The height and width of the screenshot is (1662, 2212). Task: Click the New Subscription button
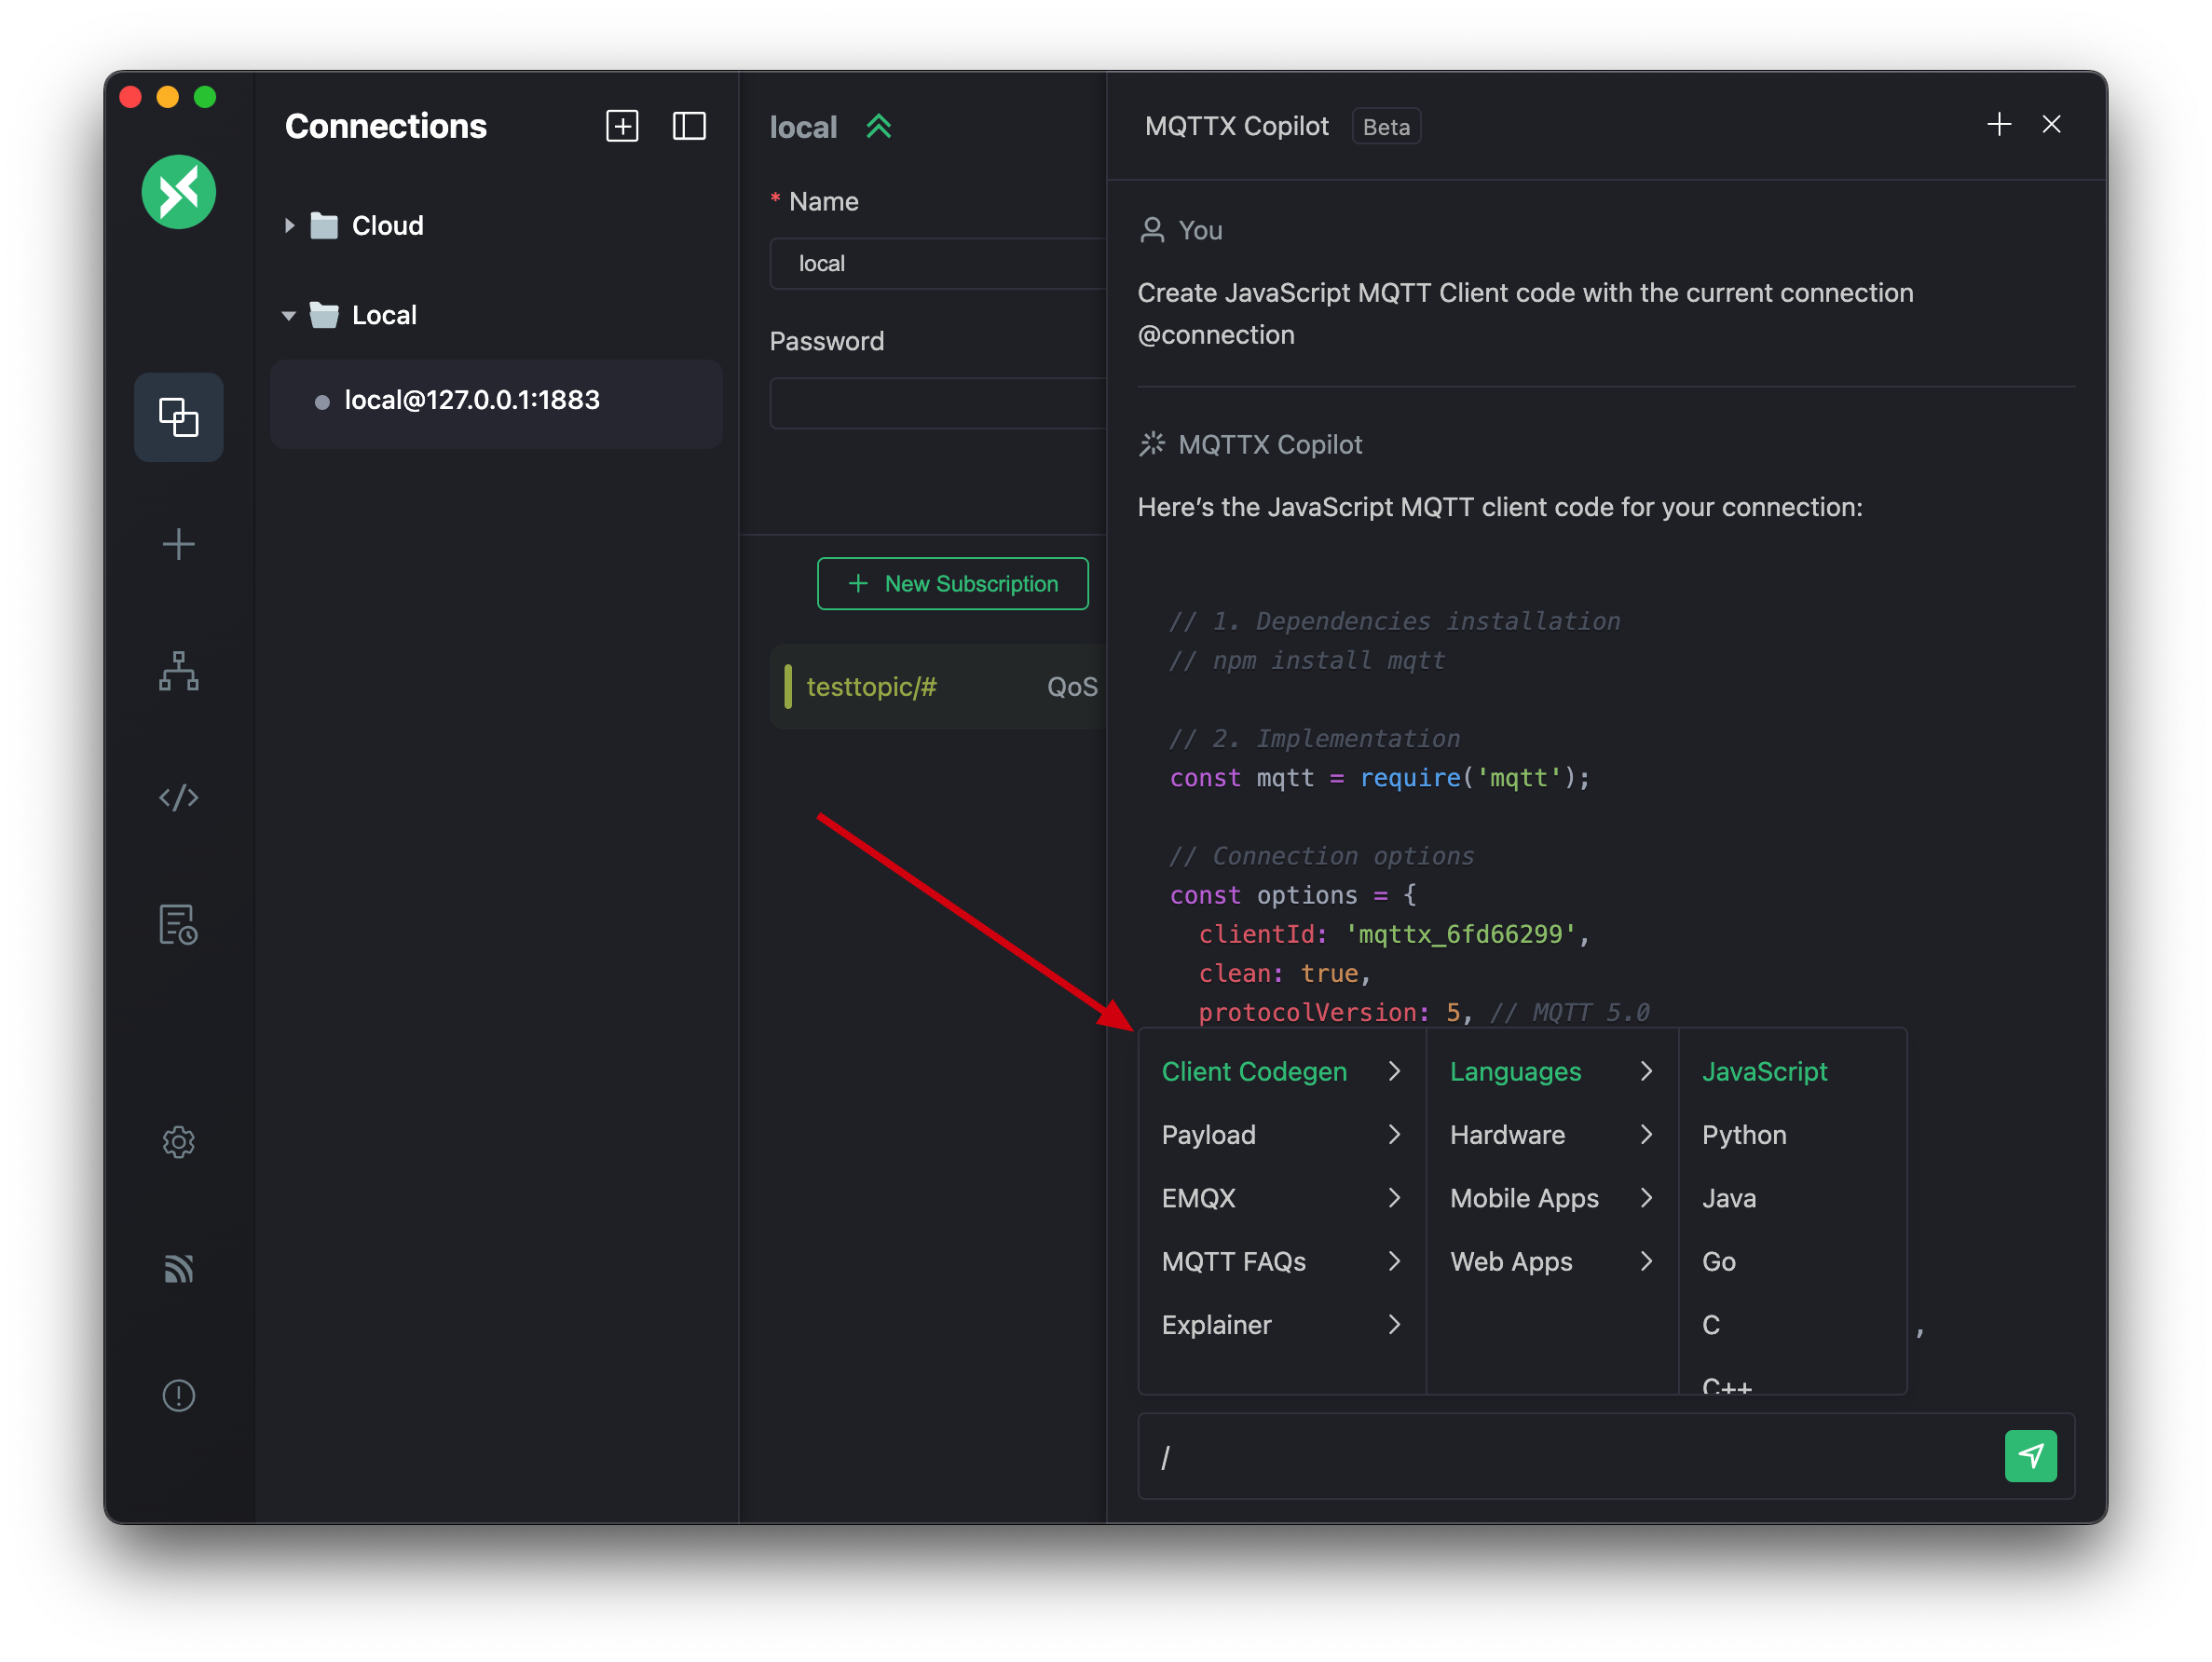[952, 584]
